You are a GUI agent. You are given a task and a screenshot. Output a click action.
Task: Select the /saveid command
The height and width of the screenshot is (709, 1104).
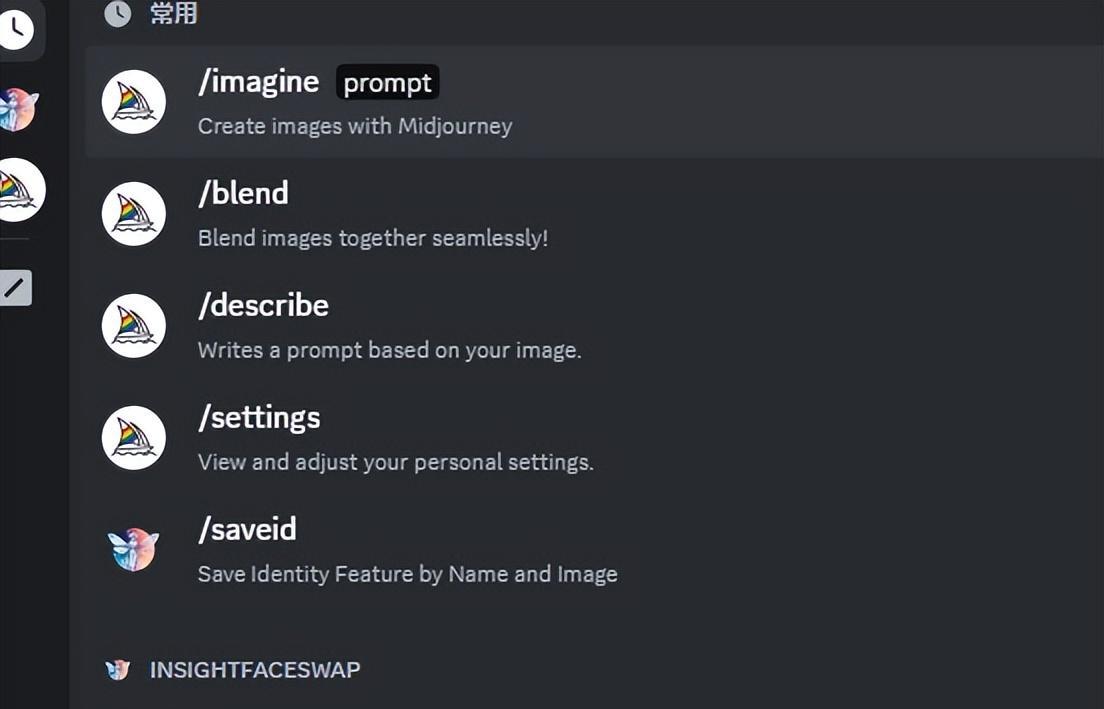[x=593, y=550]
